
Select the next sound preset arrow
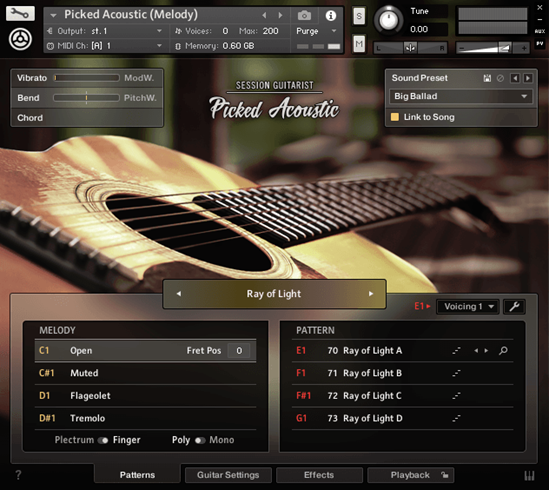click(x=528, y=78)
